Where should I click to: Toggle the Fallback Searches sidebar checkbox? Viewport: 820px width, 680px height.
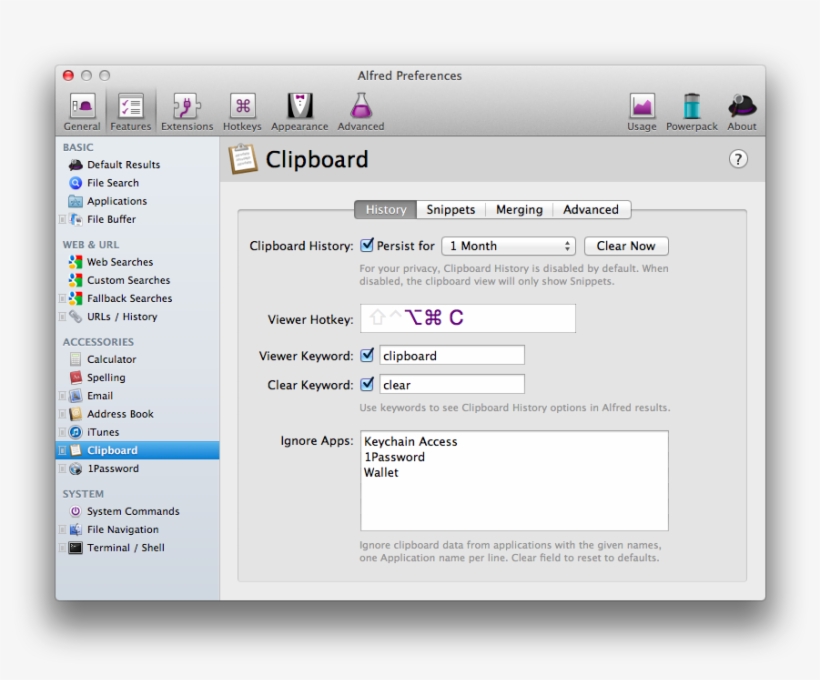tap(62, 299)
